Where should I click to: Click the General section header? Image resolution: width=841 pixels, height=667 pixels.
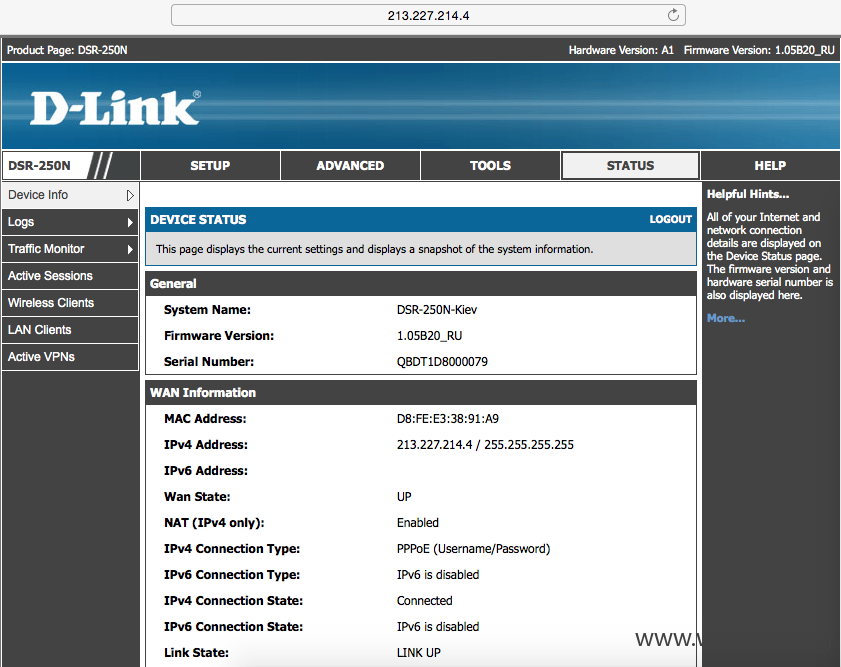coord(421,284)
